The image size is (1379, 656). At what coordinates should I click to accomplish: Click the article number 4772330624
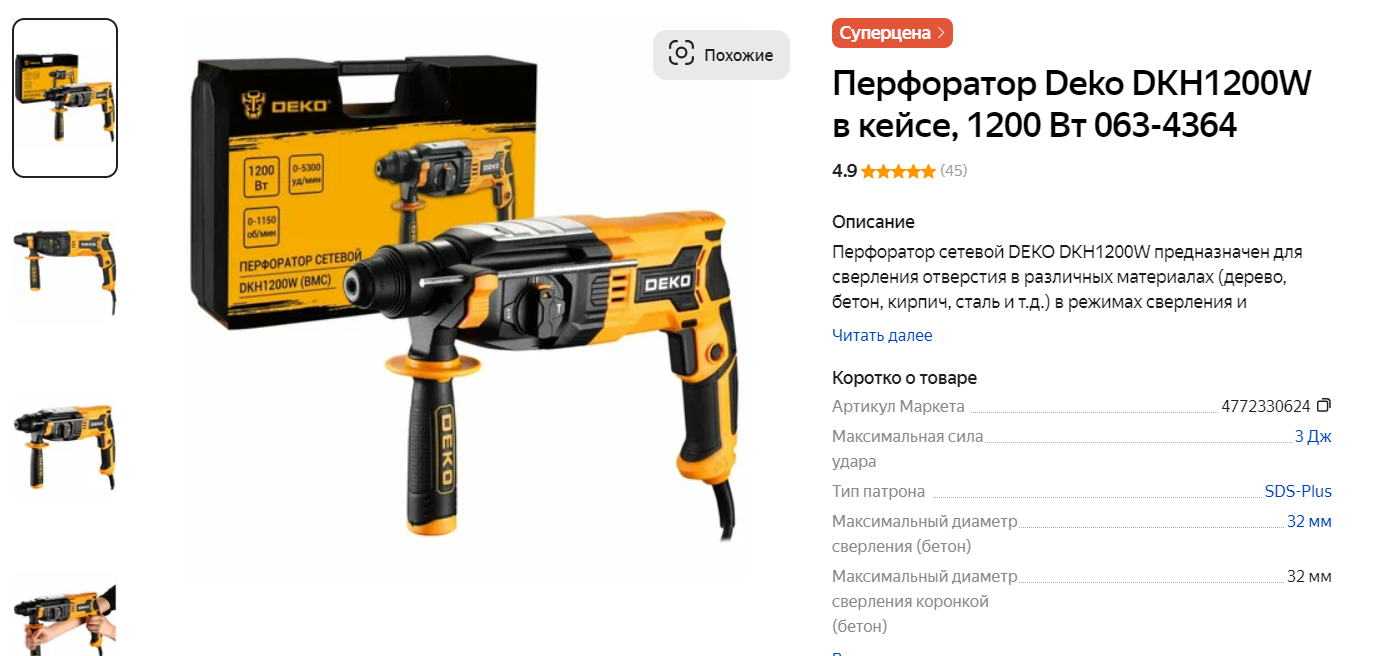click(1265, 406)
